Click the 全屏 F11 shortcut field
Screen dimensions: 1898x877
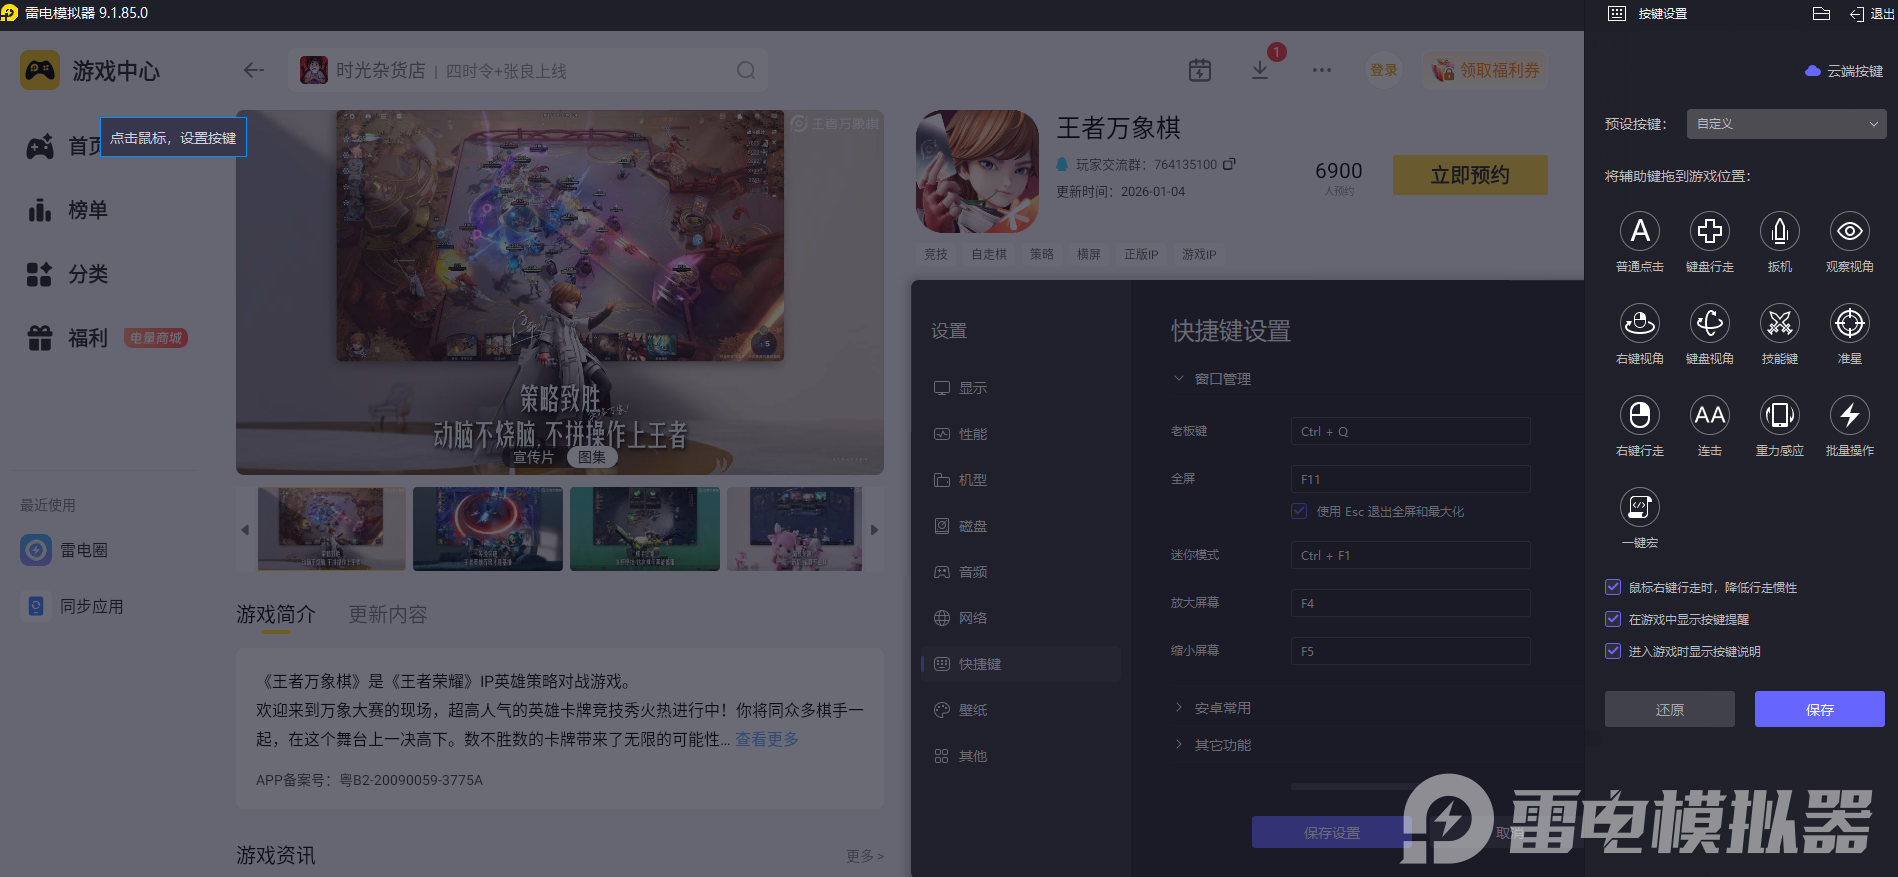click(1409, 479)
